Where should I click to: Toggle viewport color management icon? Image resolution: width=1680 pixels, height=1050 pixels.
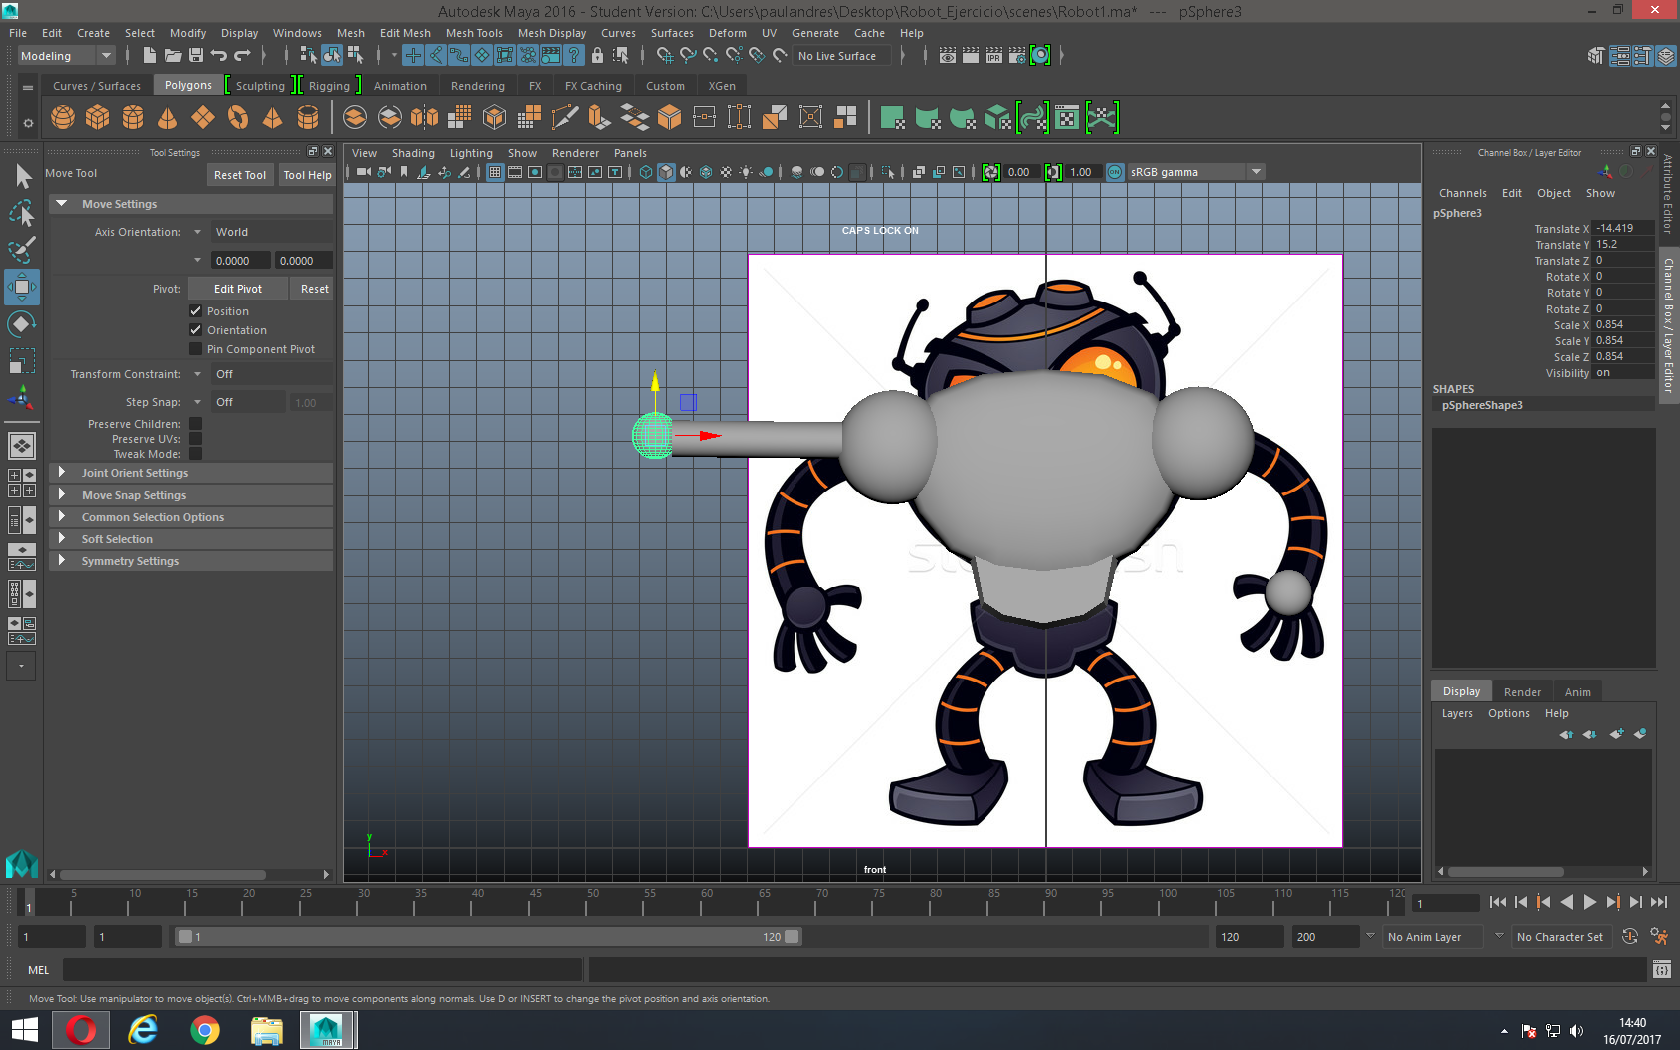tap(1115, 172)
